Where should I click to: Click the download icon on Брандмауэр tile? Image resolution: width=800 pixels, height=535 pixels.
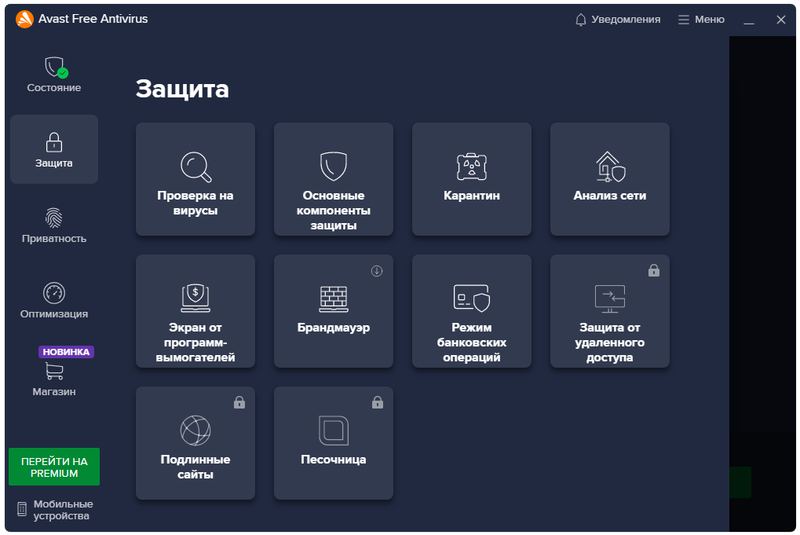[x=377, y=271]
